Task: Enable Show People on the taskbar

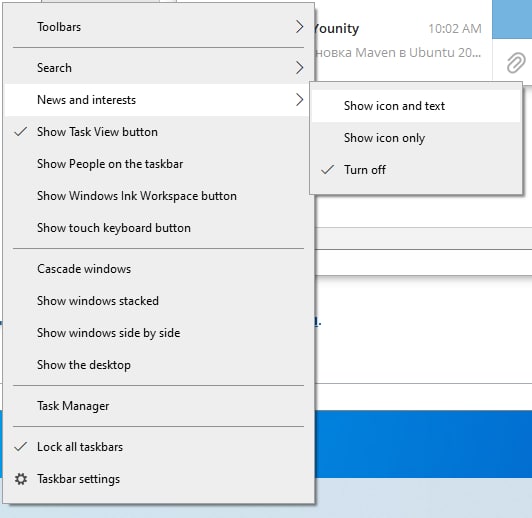Action: click(x=157, y=164)
